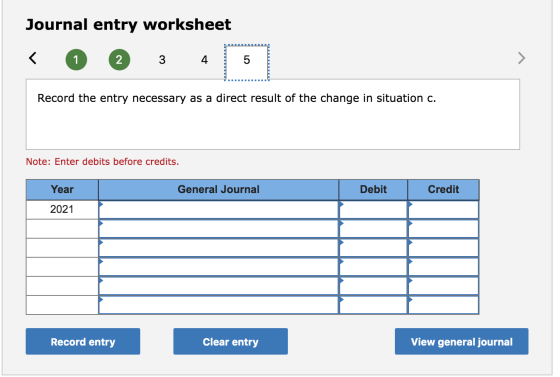
Task: Select General Journal account in second row
Action: coord(219,229)
